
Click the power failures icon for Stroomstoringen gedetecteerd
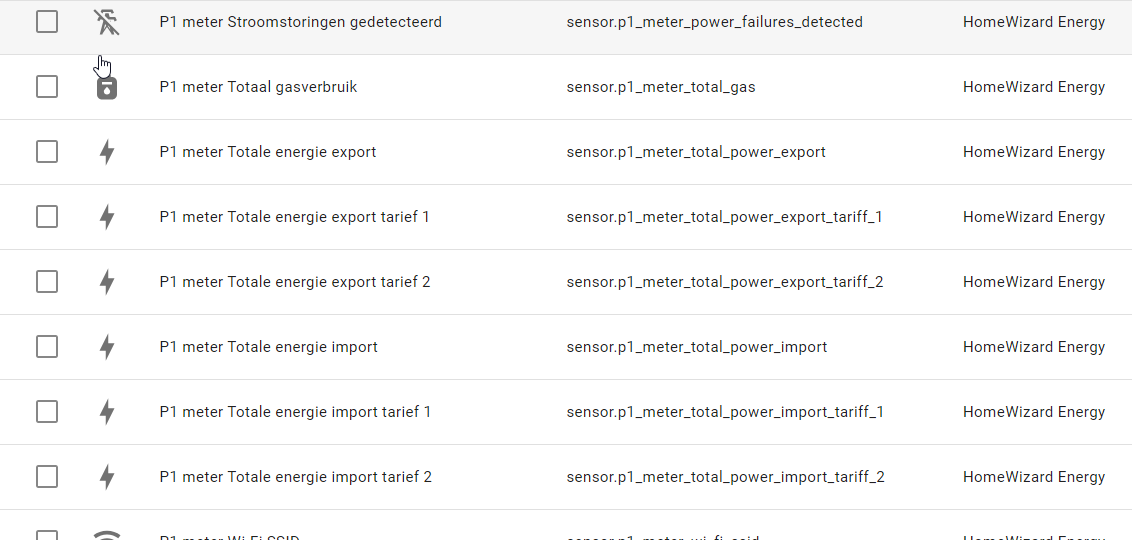pos(106,22)
